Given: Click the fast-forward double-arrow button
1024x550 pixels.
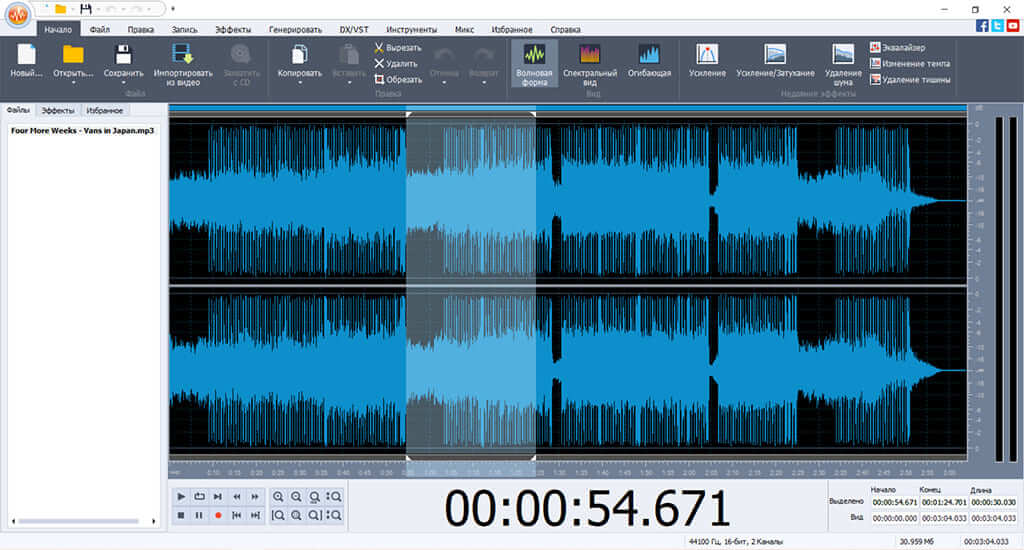Looking at the screenshot, I should click(x=255, y=497).
